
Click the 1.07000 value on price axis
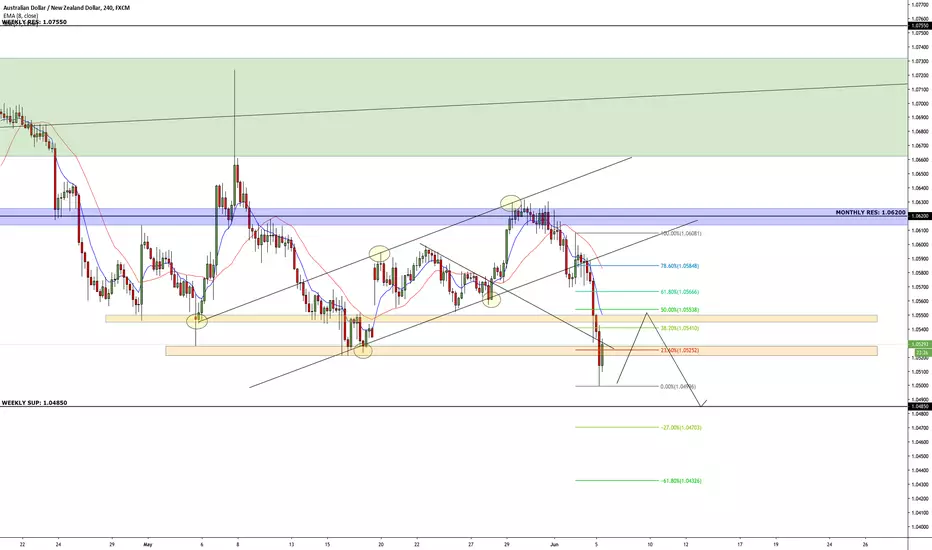(x=920, y=103)
